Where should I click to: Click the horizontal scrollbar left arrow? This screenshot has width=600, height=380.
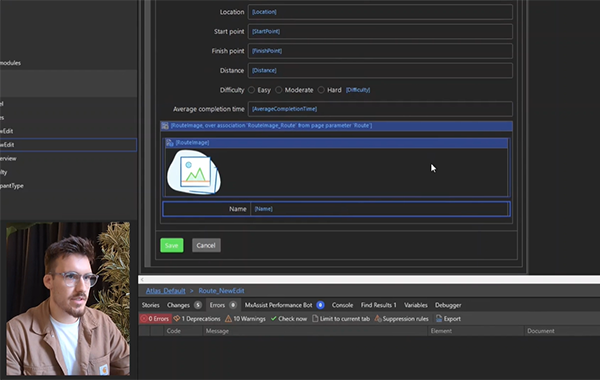tap(142, 280)
